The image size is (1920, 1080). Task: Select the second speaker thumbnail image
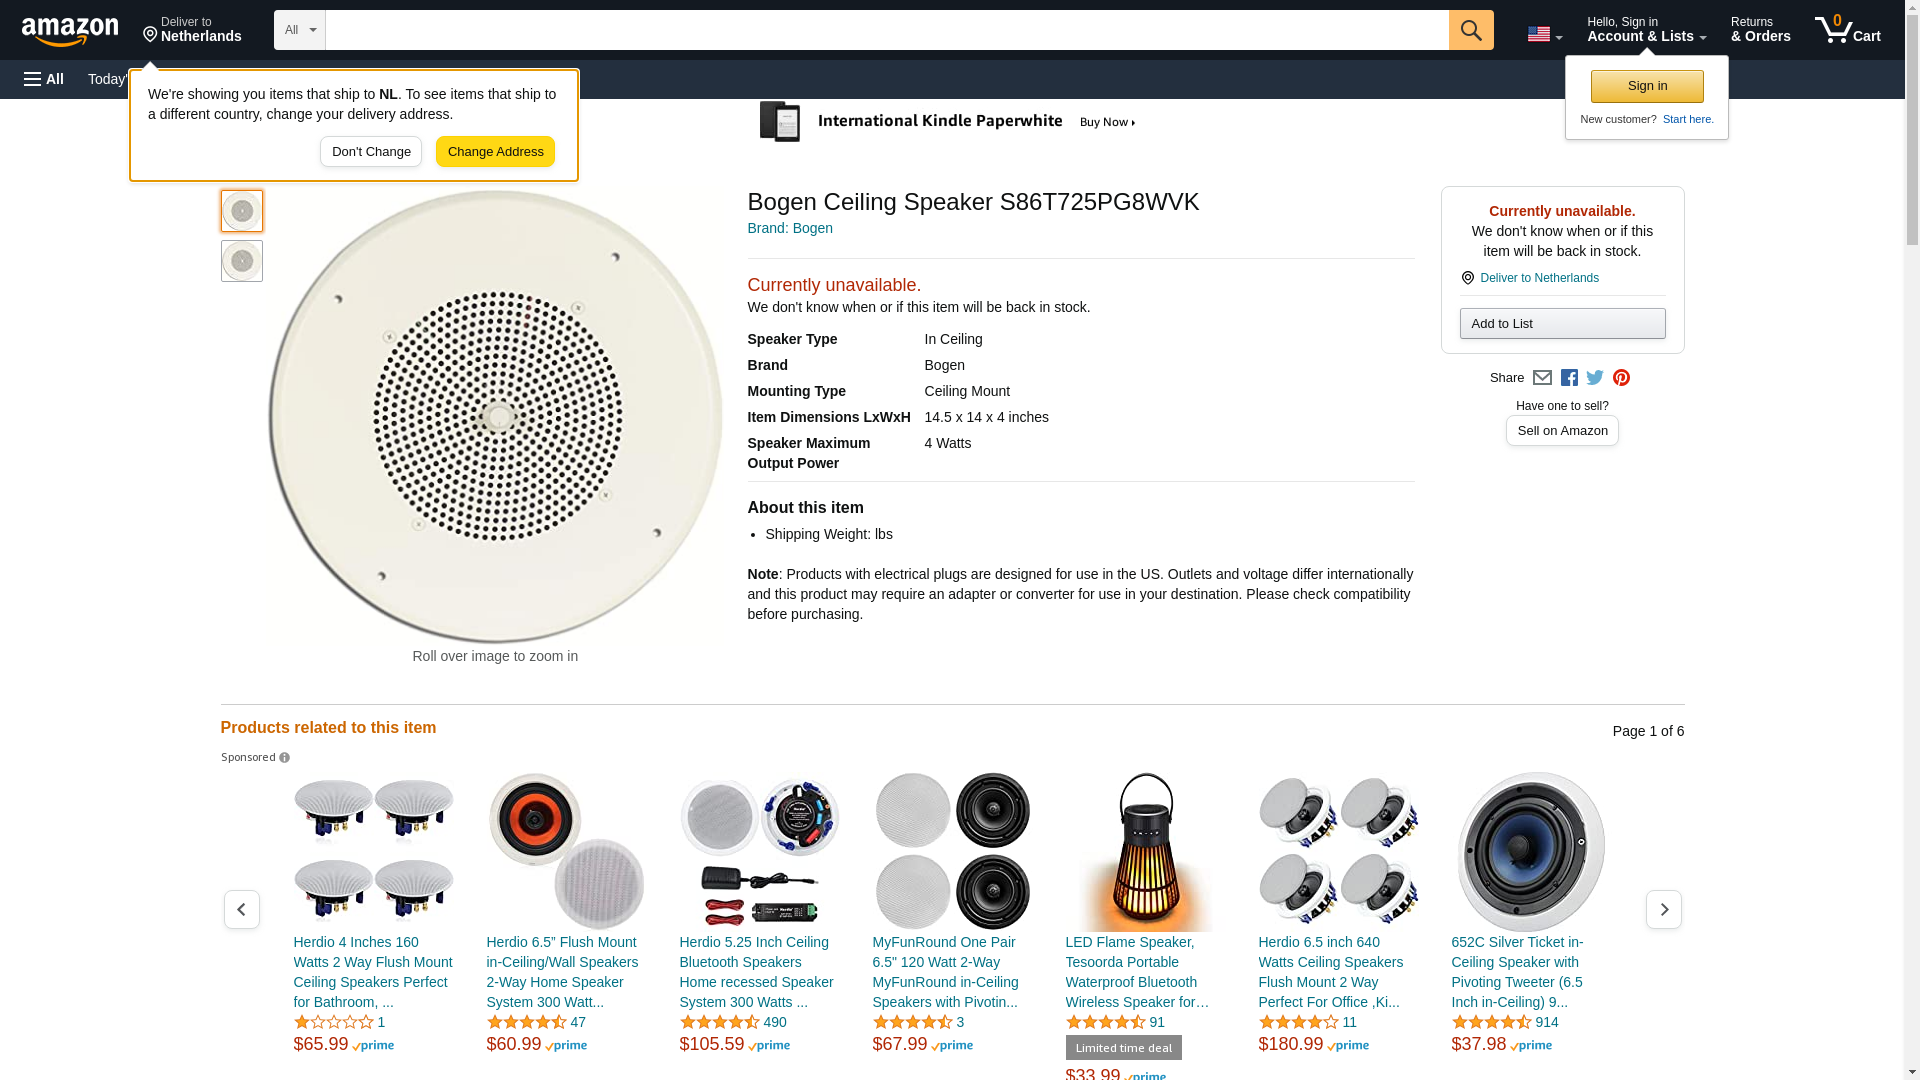242,261
